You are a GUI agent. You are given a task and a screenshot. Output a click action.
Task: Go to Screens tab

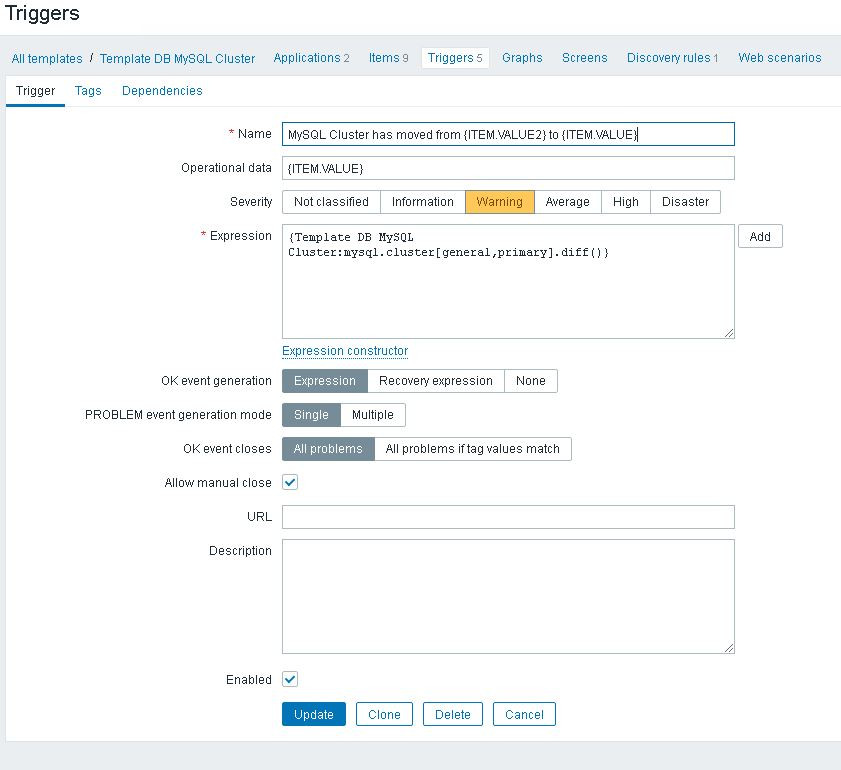click(x=585, y=58)
